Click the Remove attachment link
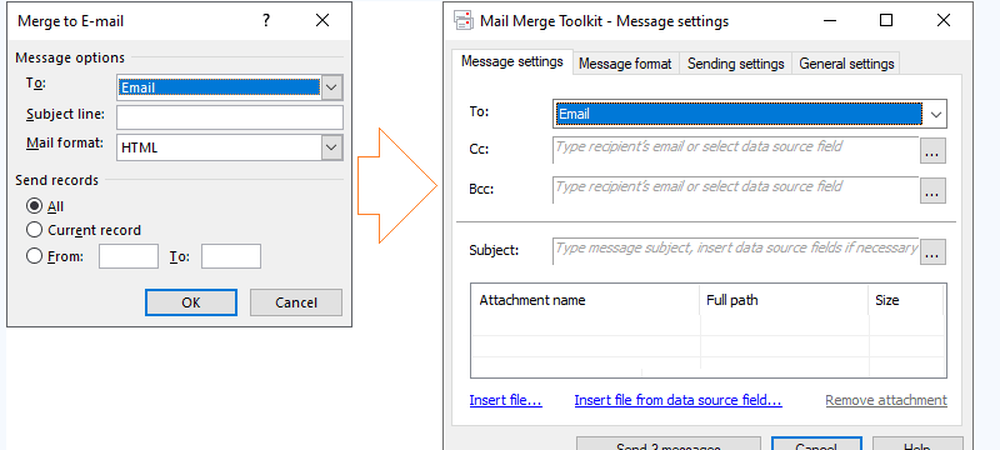The width and height of the screenshot is (1000, 450). pos(886,400)
